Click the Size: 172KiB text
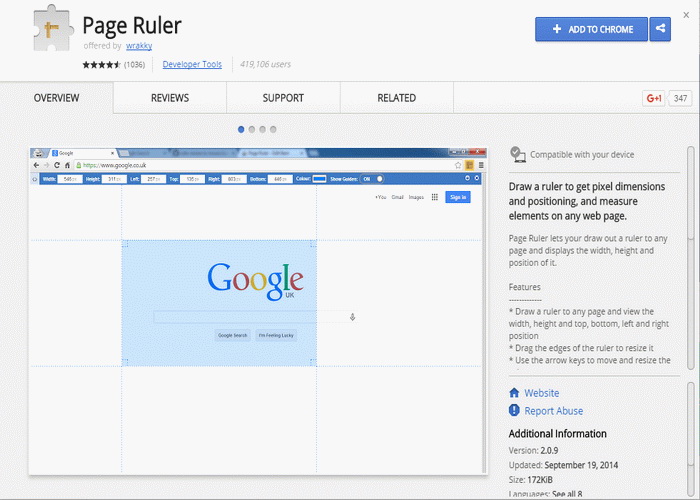This screenshot has height=500, width=700. tap(530, 480)
